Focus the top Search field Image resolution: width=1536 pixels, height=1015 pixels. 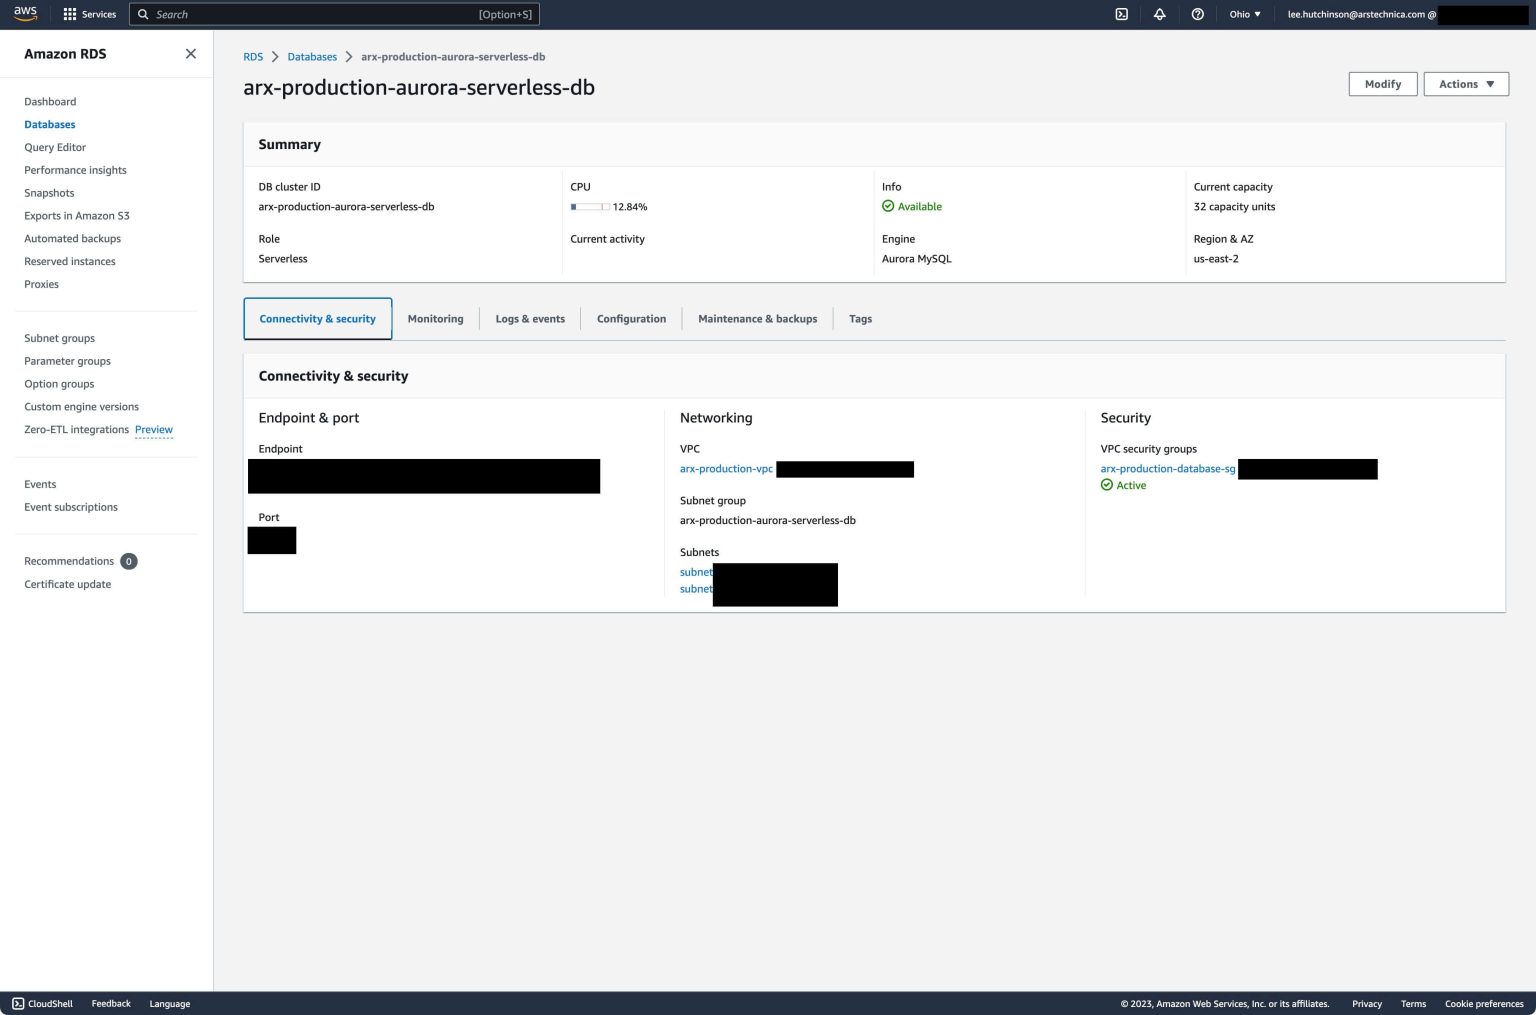click(x=335, y=14)
